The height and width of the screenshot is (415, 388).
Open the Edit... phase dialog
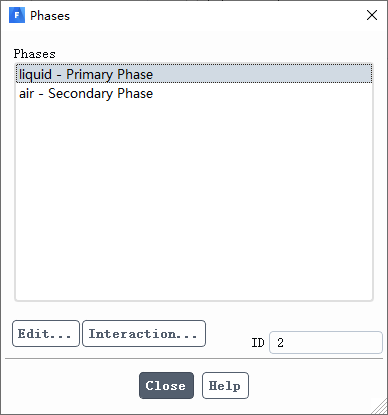(x=46, y=334)
